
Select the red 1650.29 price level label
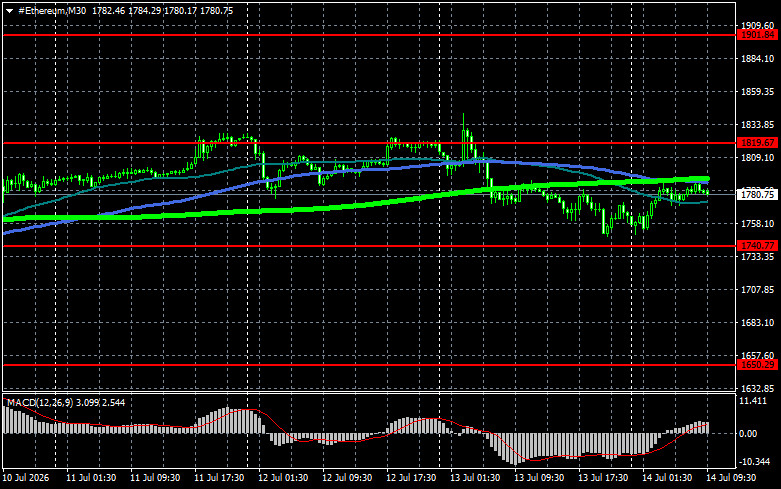757,365
